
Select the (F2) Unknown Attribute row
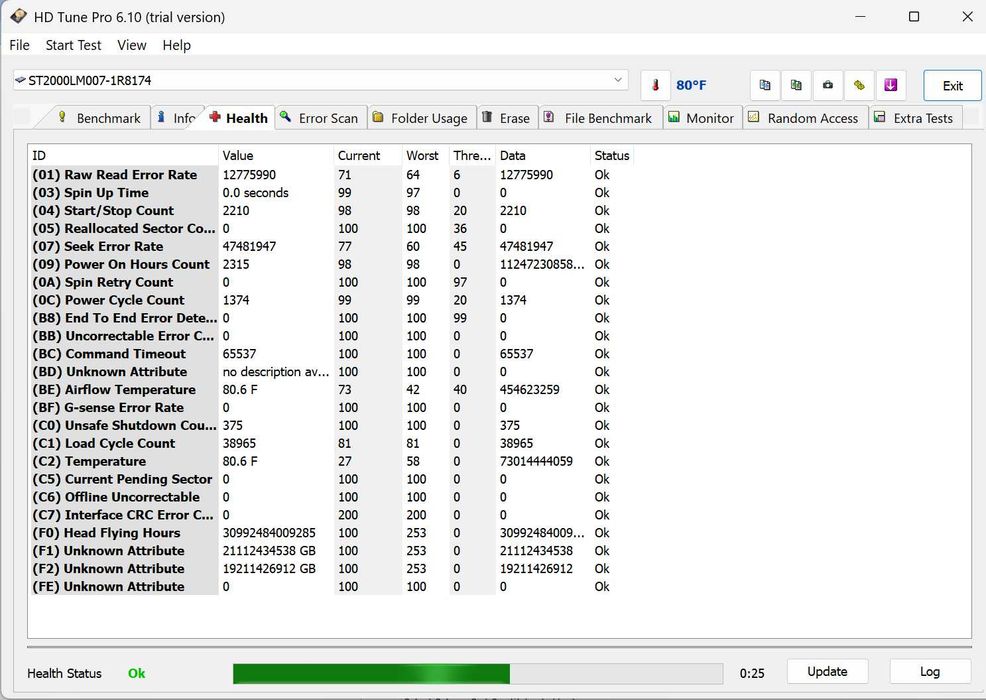click(331, 569)
